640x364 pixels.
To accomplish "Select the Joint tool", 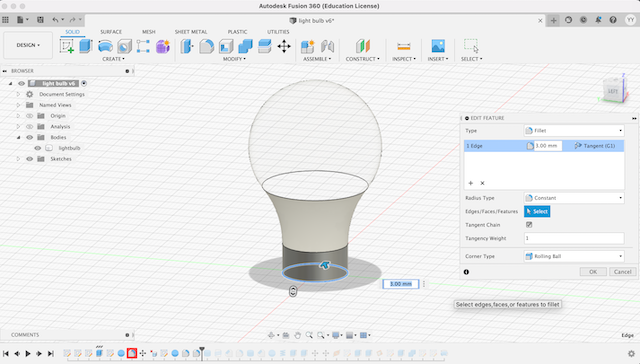I will (x=327, y=46).
